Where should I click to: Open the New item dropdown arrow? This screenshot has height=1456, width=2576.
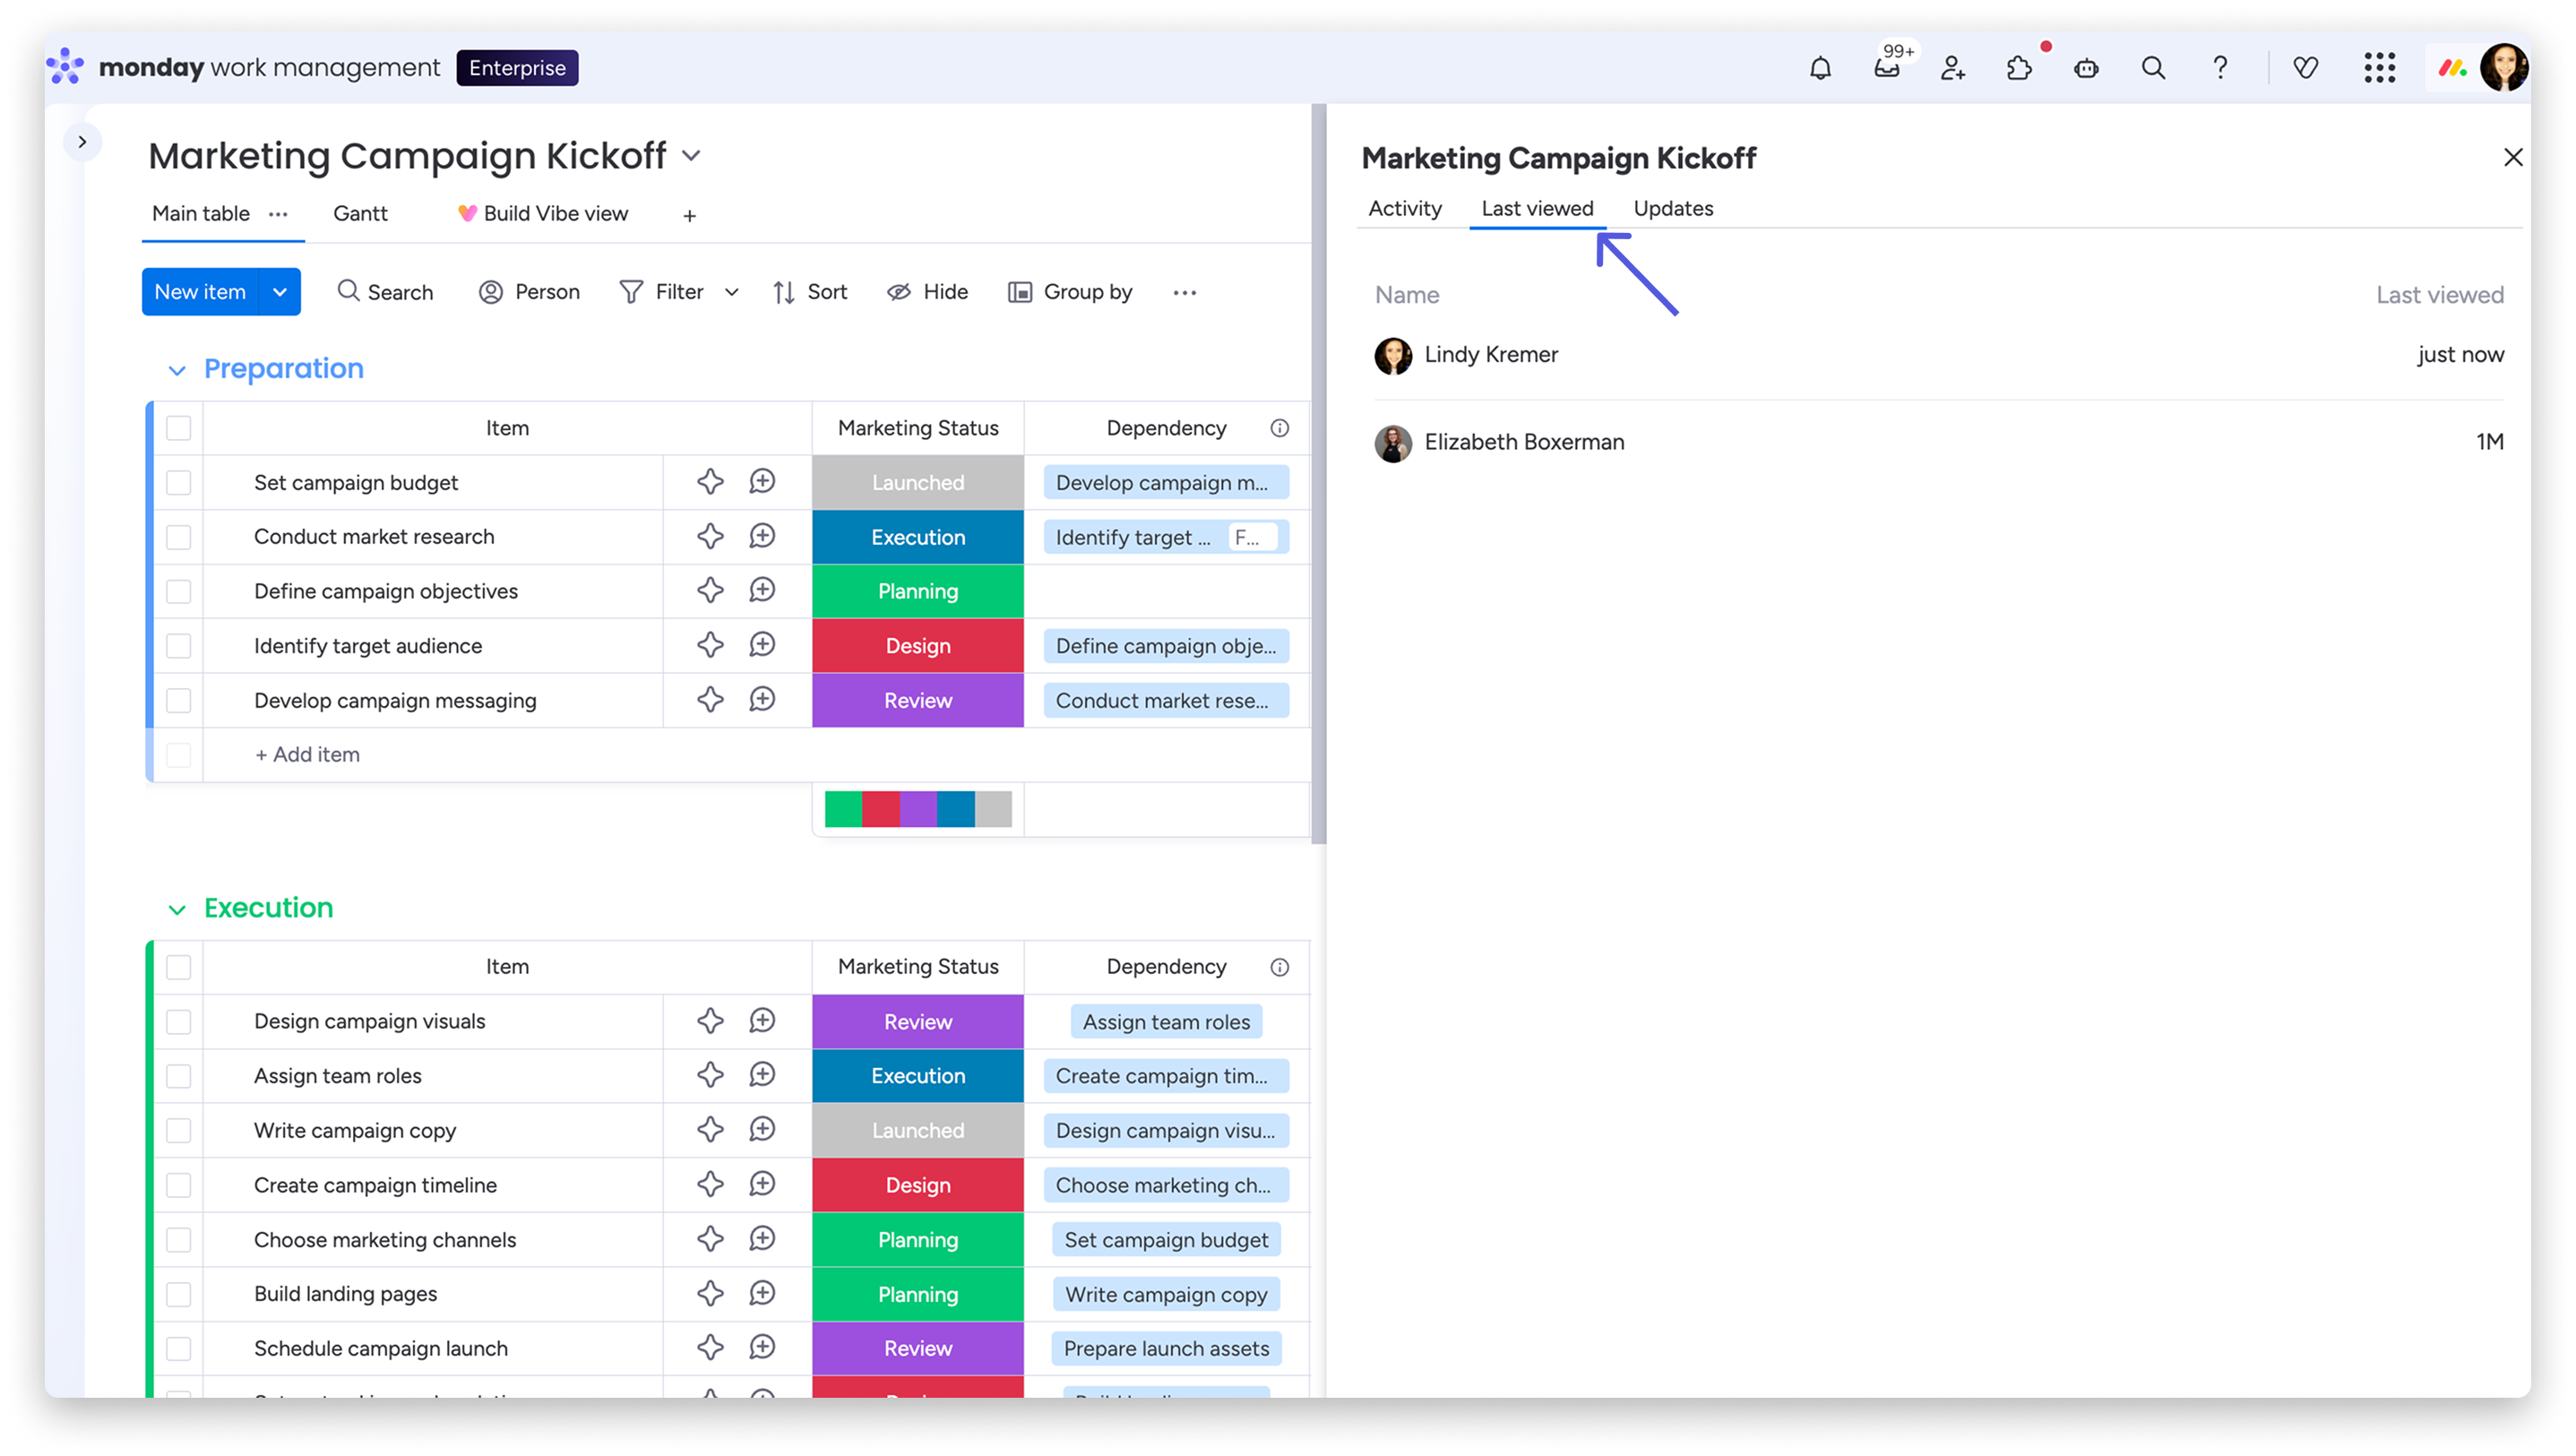[x=280, y=292]
